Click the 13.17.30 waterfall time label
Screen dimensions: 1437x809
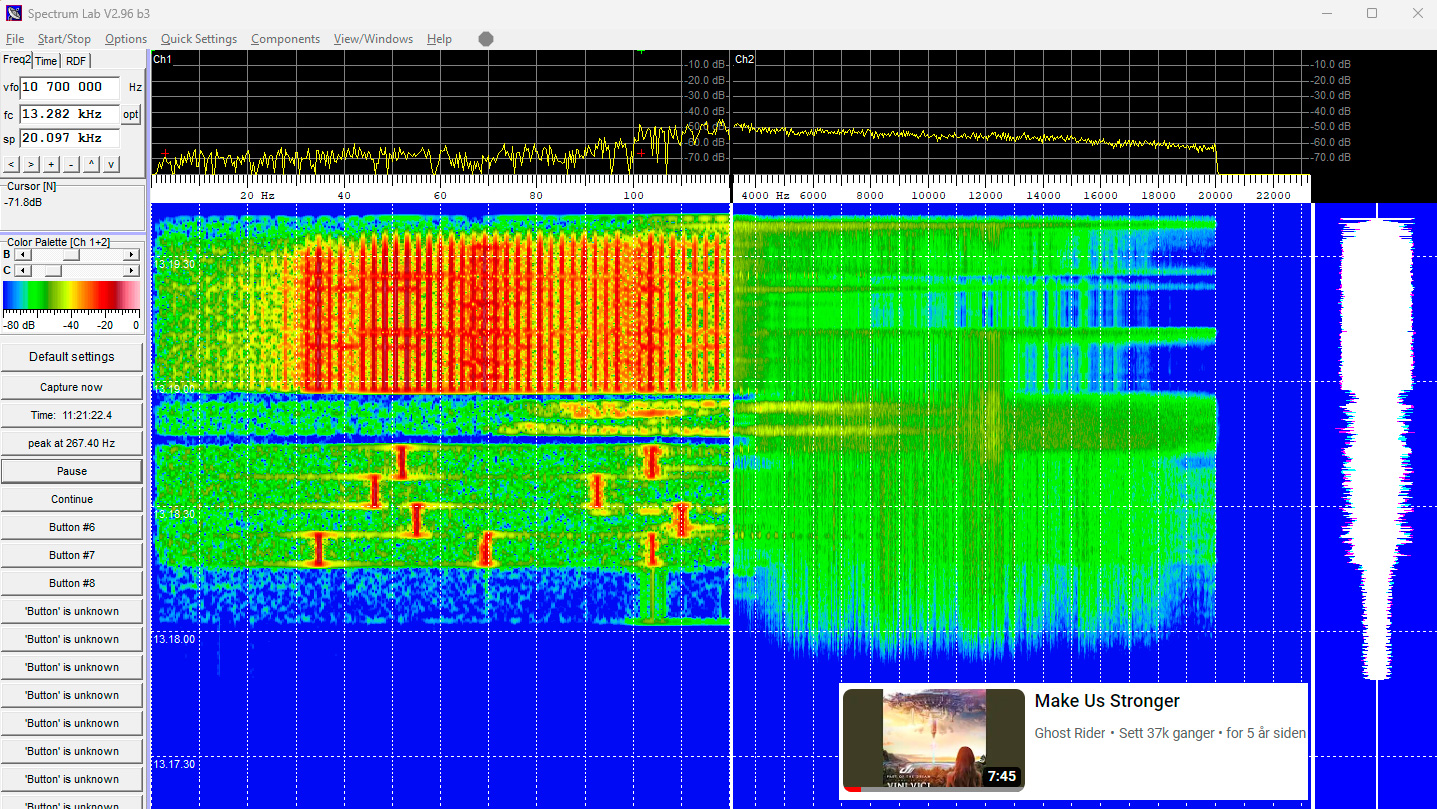[173, 764]
